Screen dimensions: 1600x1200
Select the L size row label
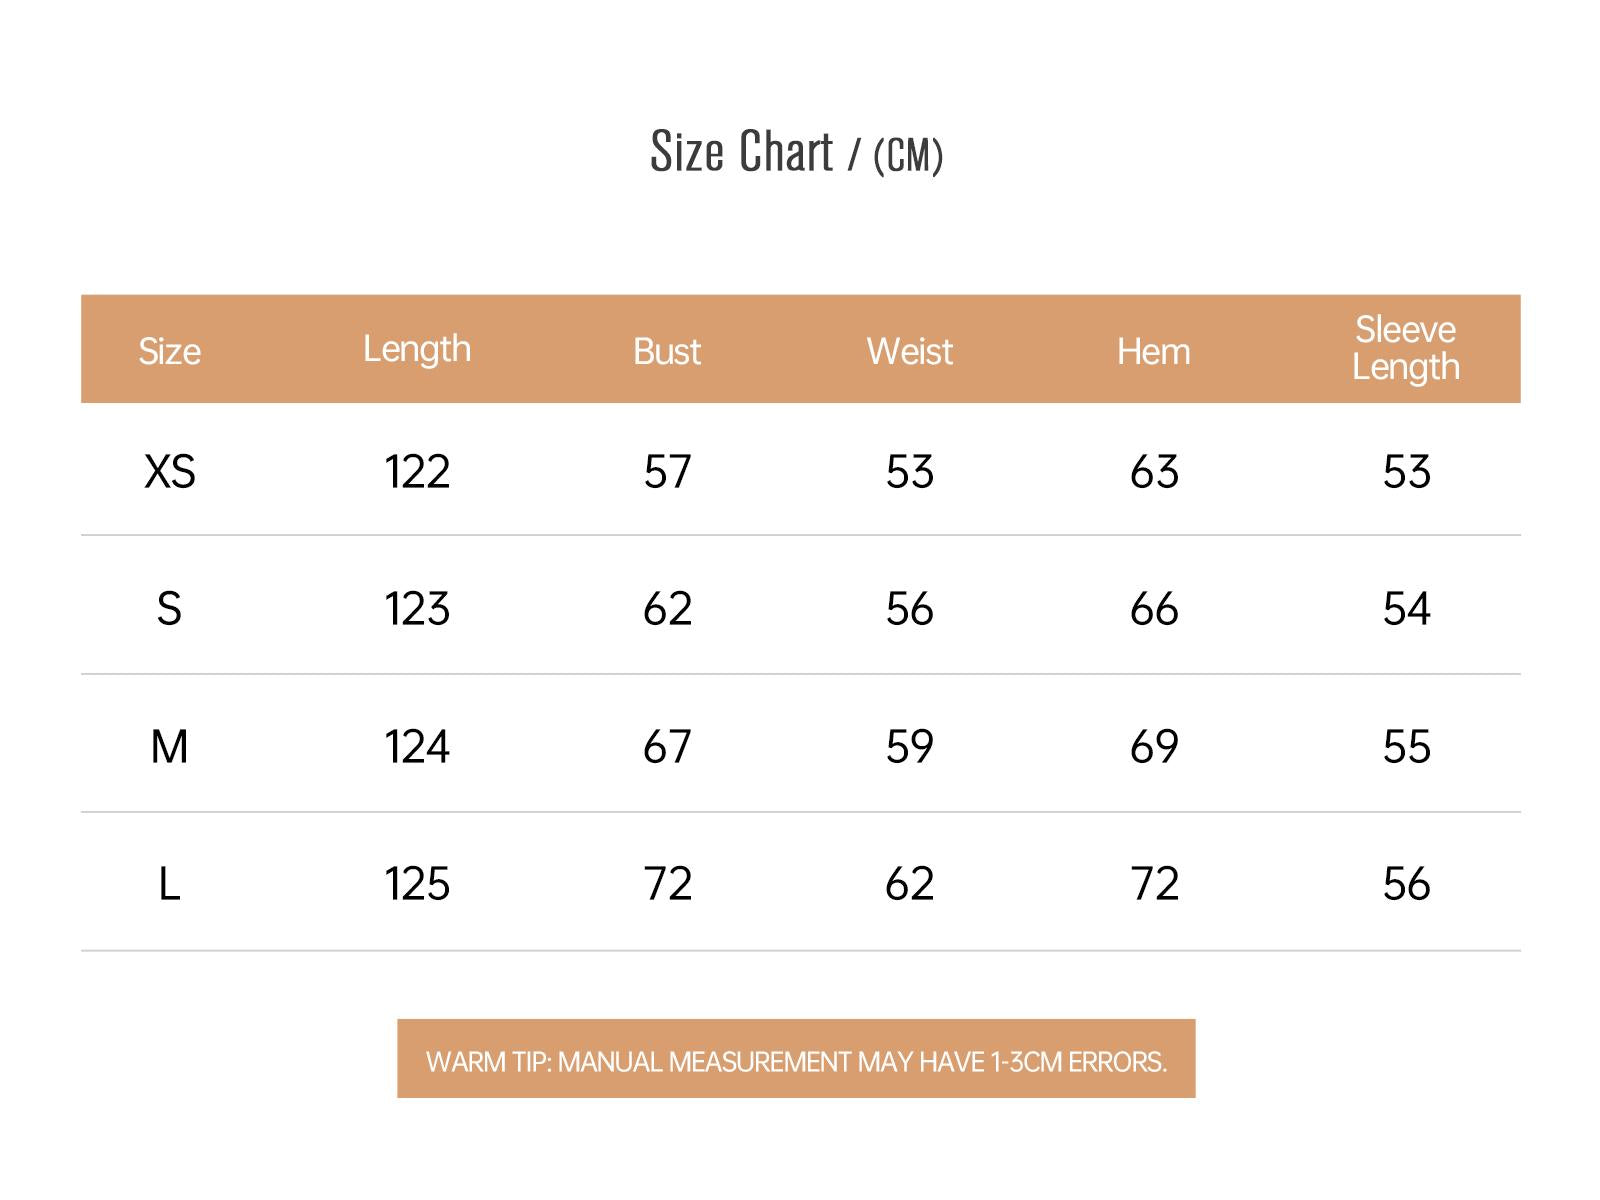[x=169, y=884]
